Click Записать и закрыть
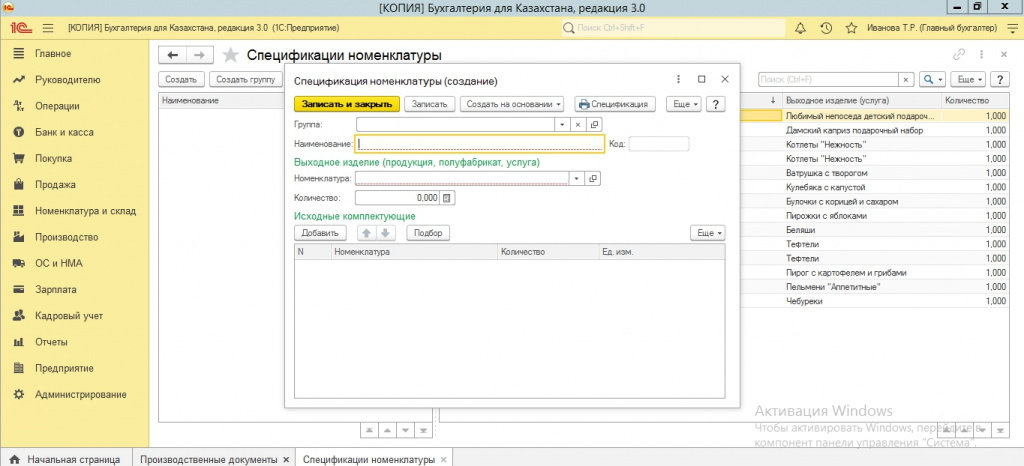 tap(347, 104)
